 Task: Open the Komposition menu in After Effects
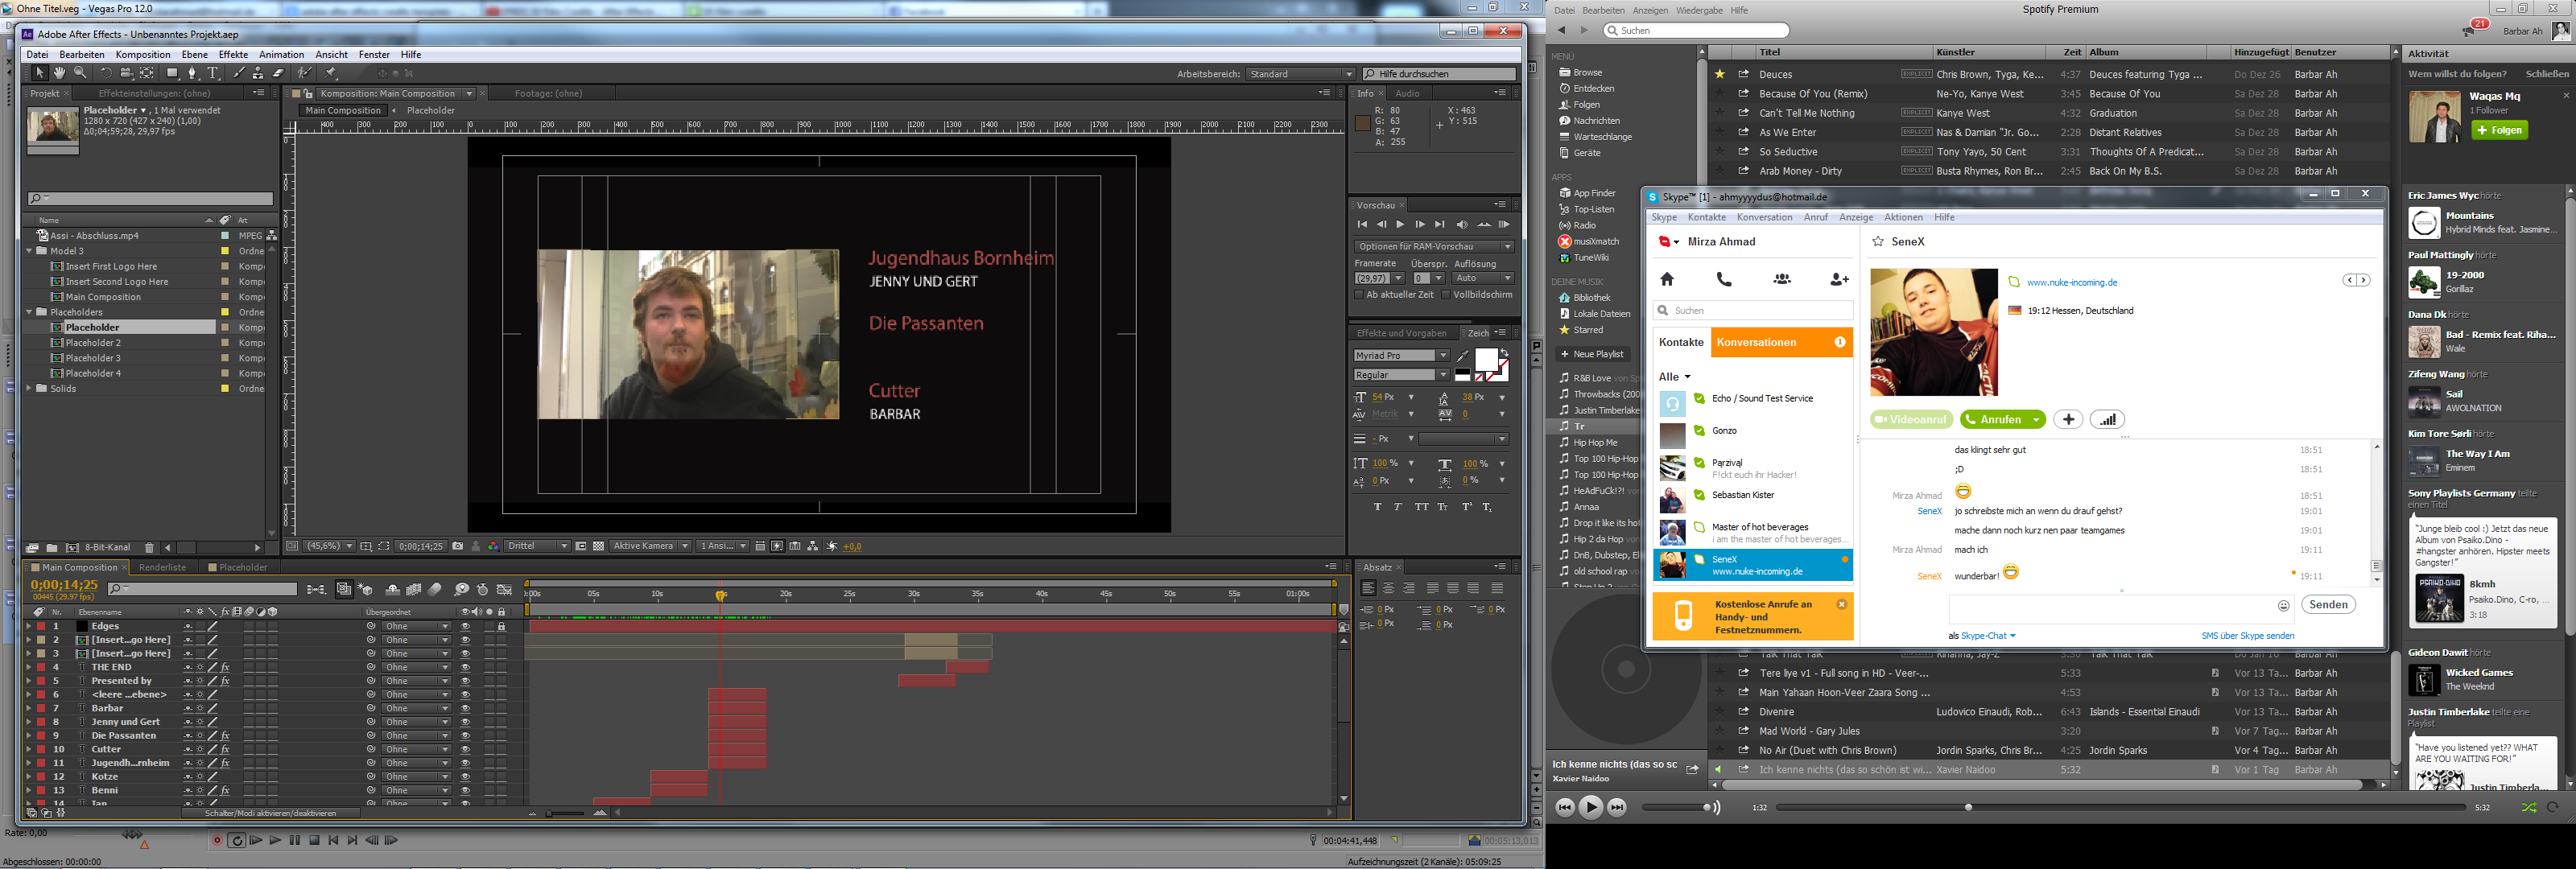143,55
